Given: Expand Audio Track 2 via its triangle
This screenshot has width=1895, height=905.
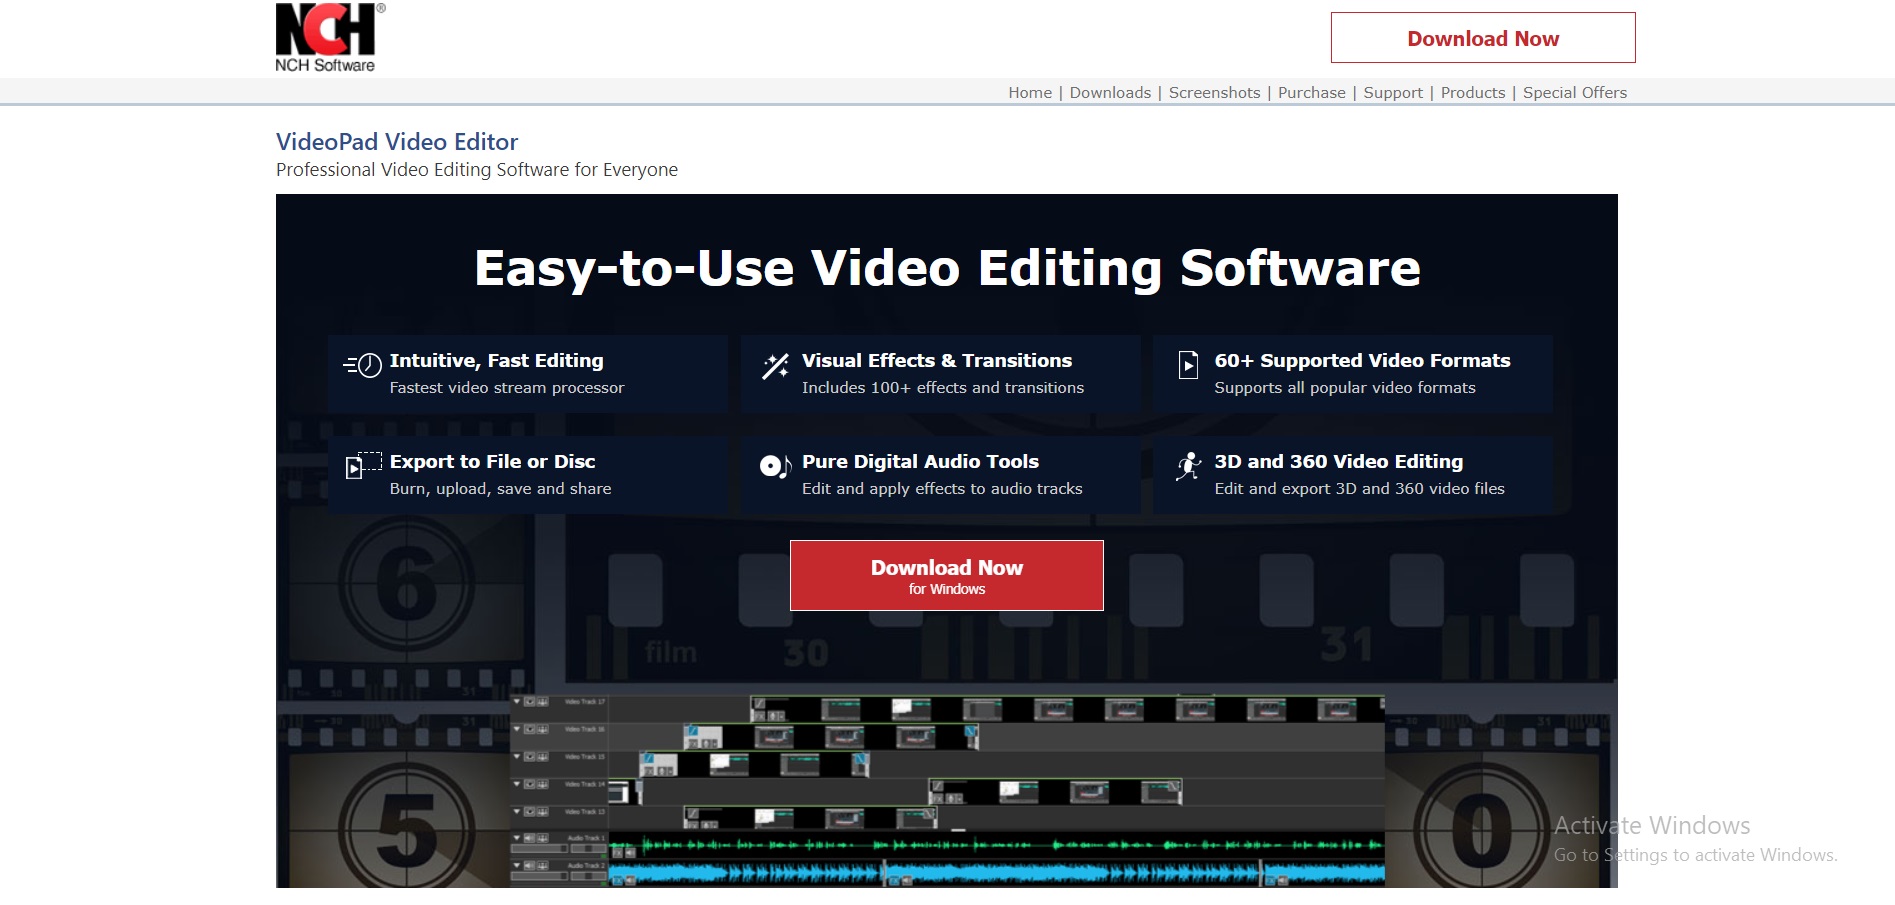Looking at the screenshot, I should pyautogui.click(x=516, y=865).
